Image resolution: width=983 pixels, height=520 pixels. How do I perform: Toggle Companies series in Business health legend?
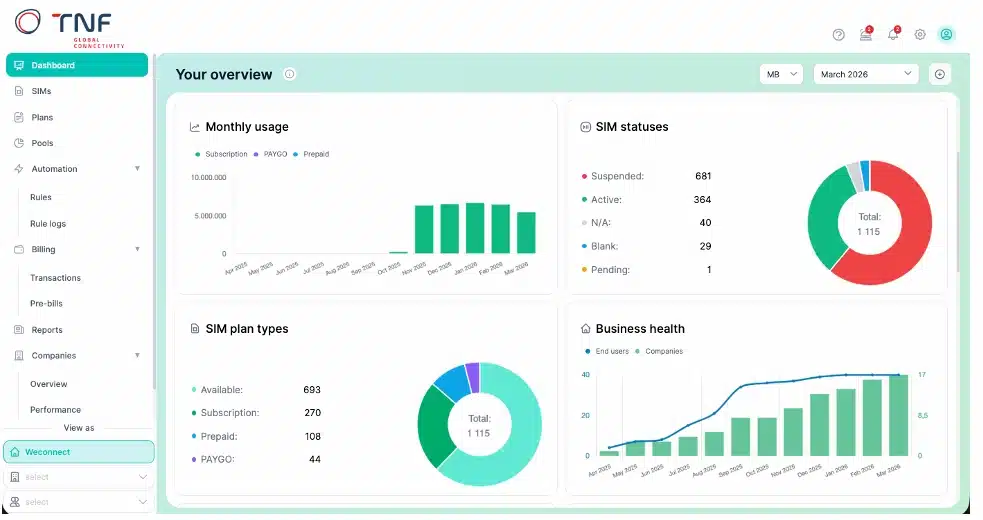[x=659, y=351]
